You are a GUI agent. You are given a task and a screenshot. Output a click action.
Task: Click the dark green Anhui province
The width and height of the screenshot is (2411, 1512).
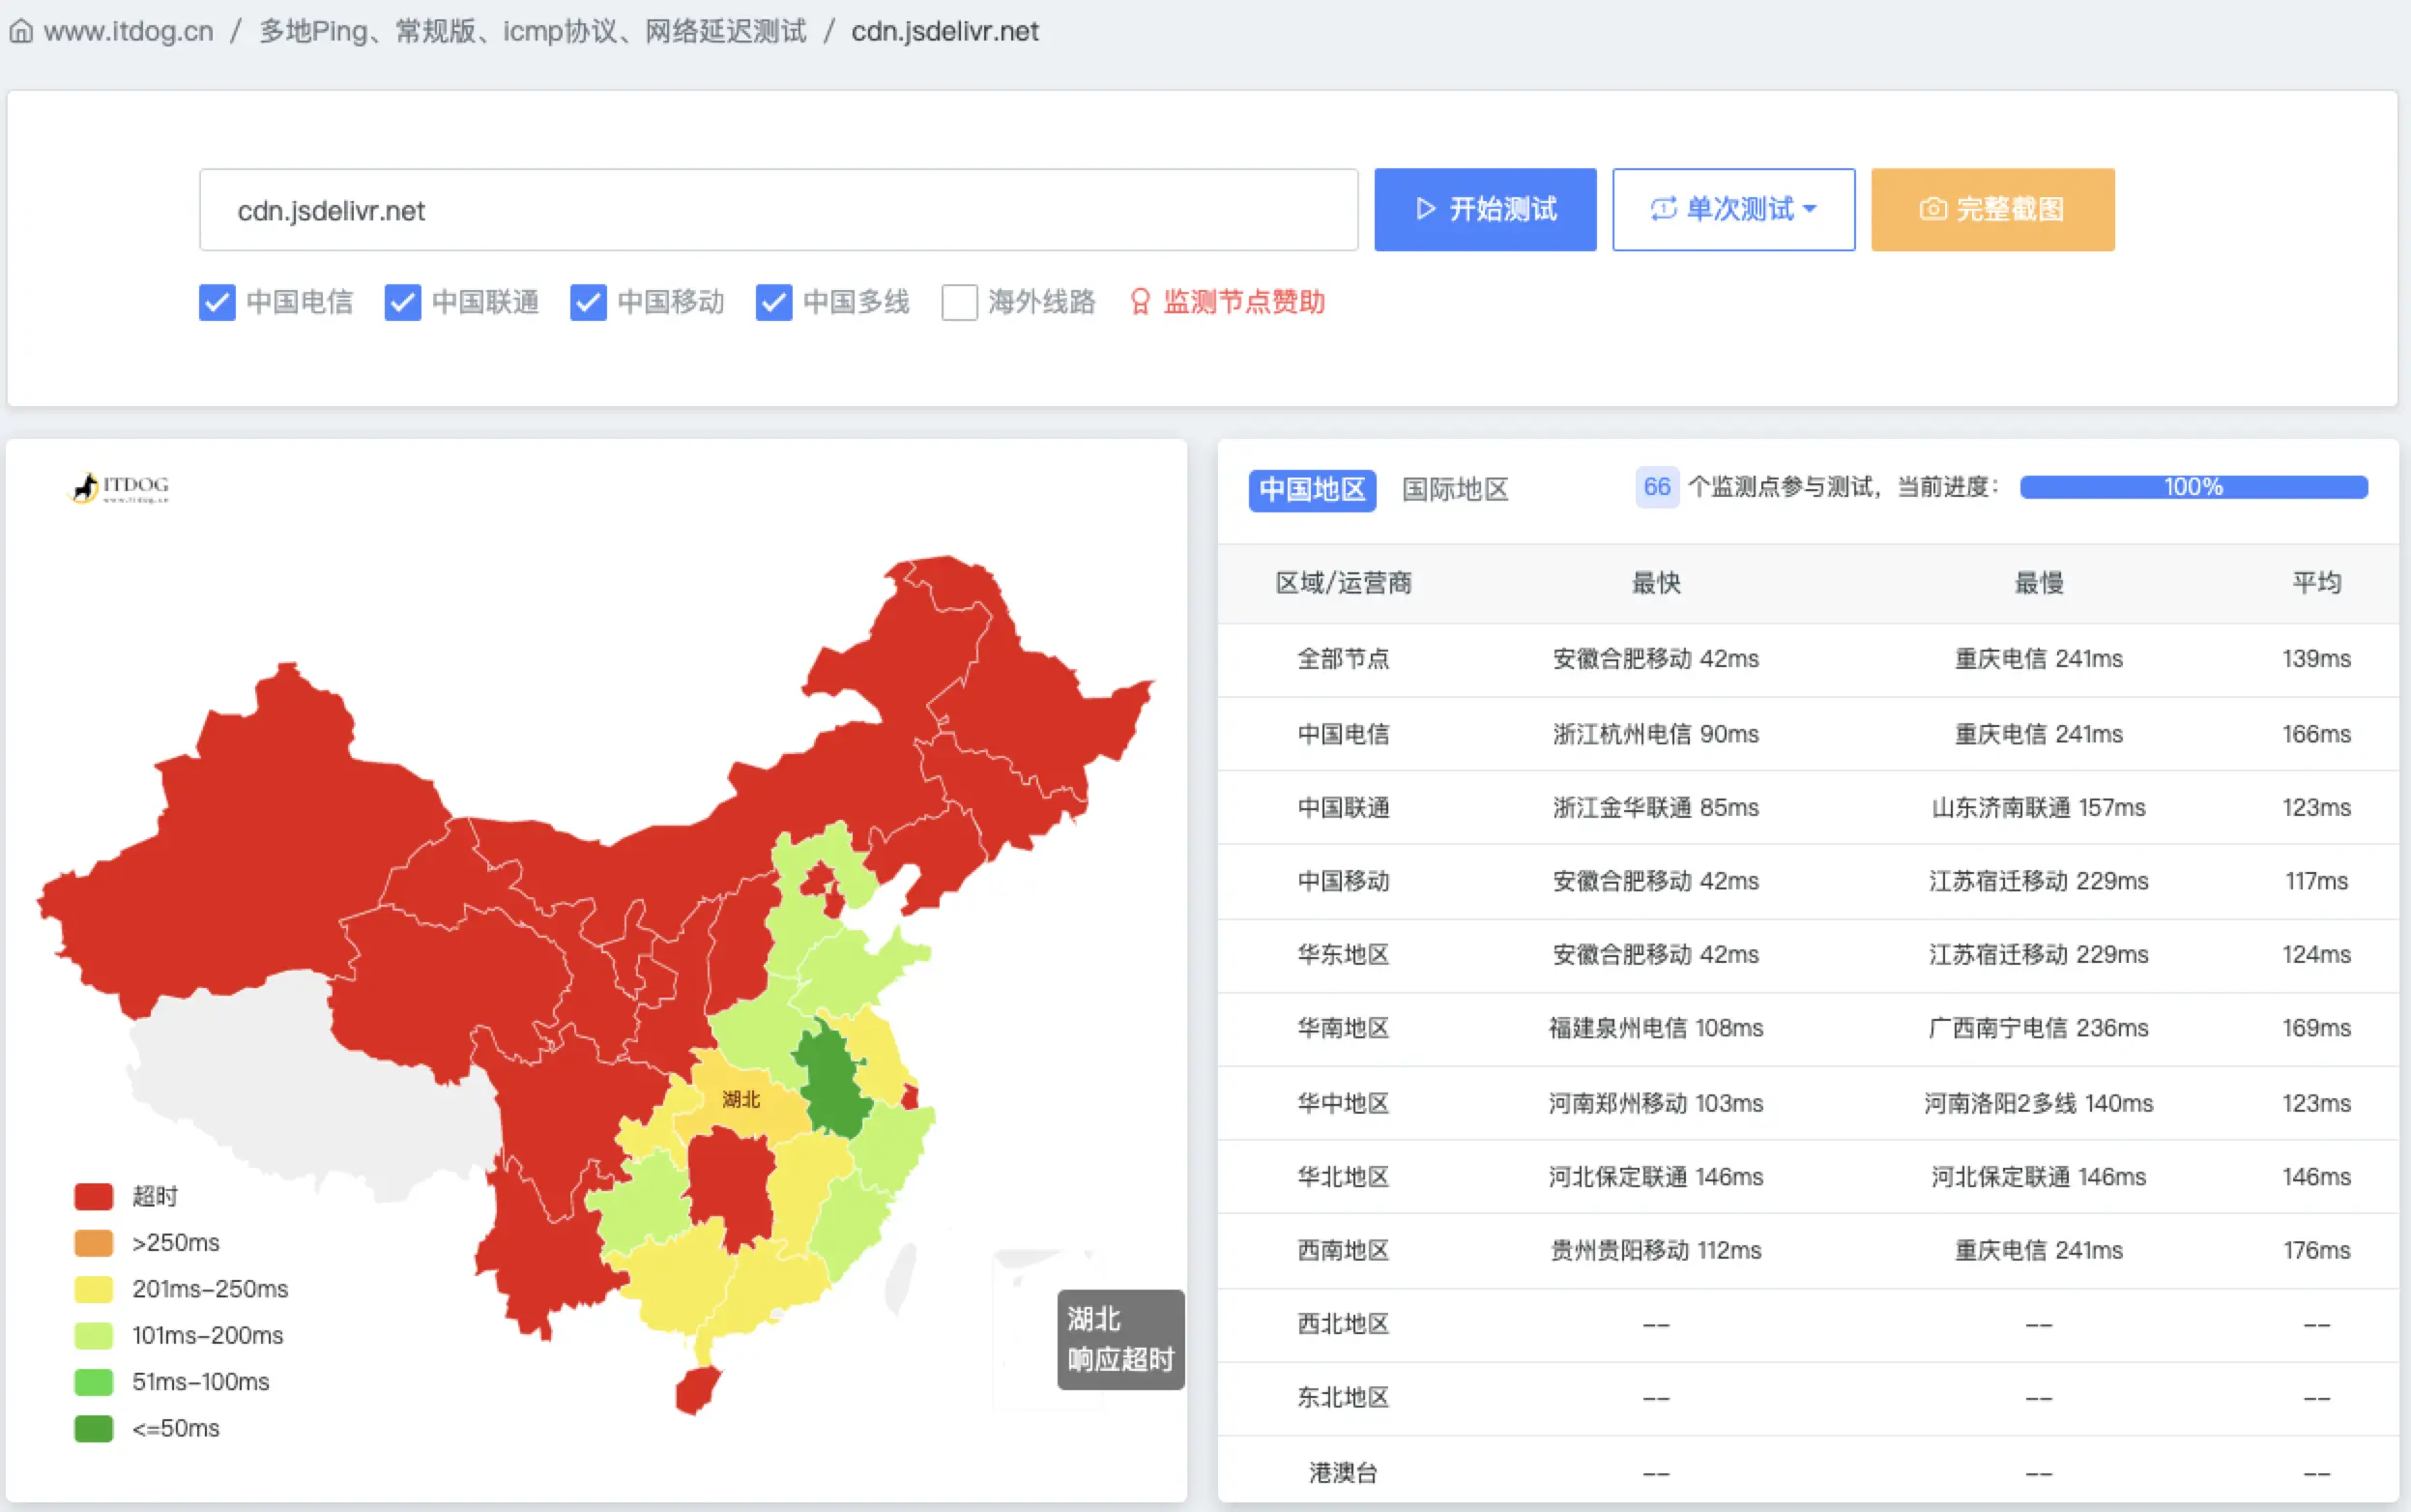coord(832,1085)
